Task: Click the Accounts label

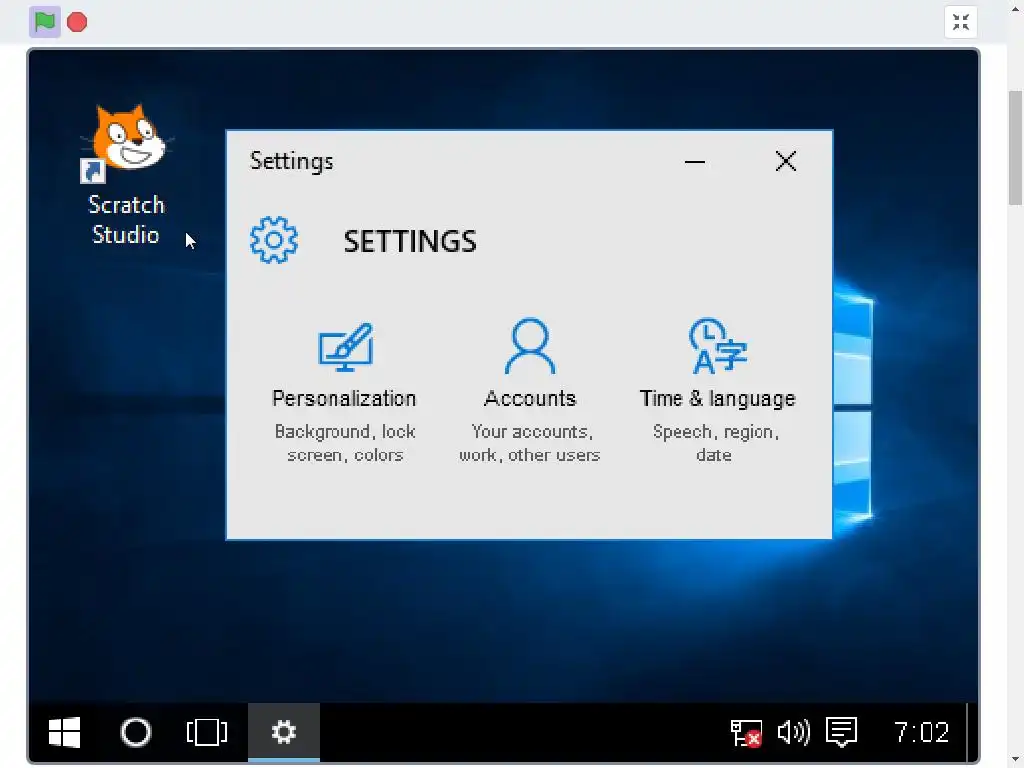Action: pos(530,398)
